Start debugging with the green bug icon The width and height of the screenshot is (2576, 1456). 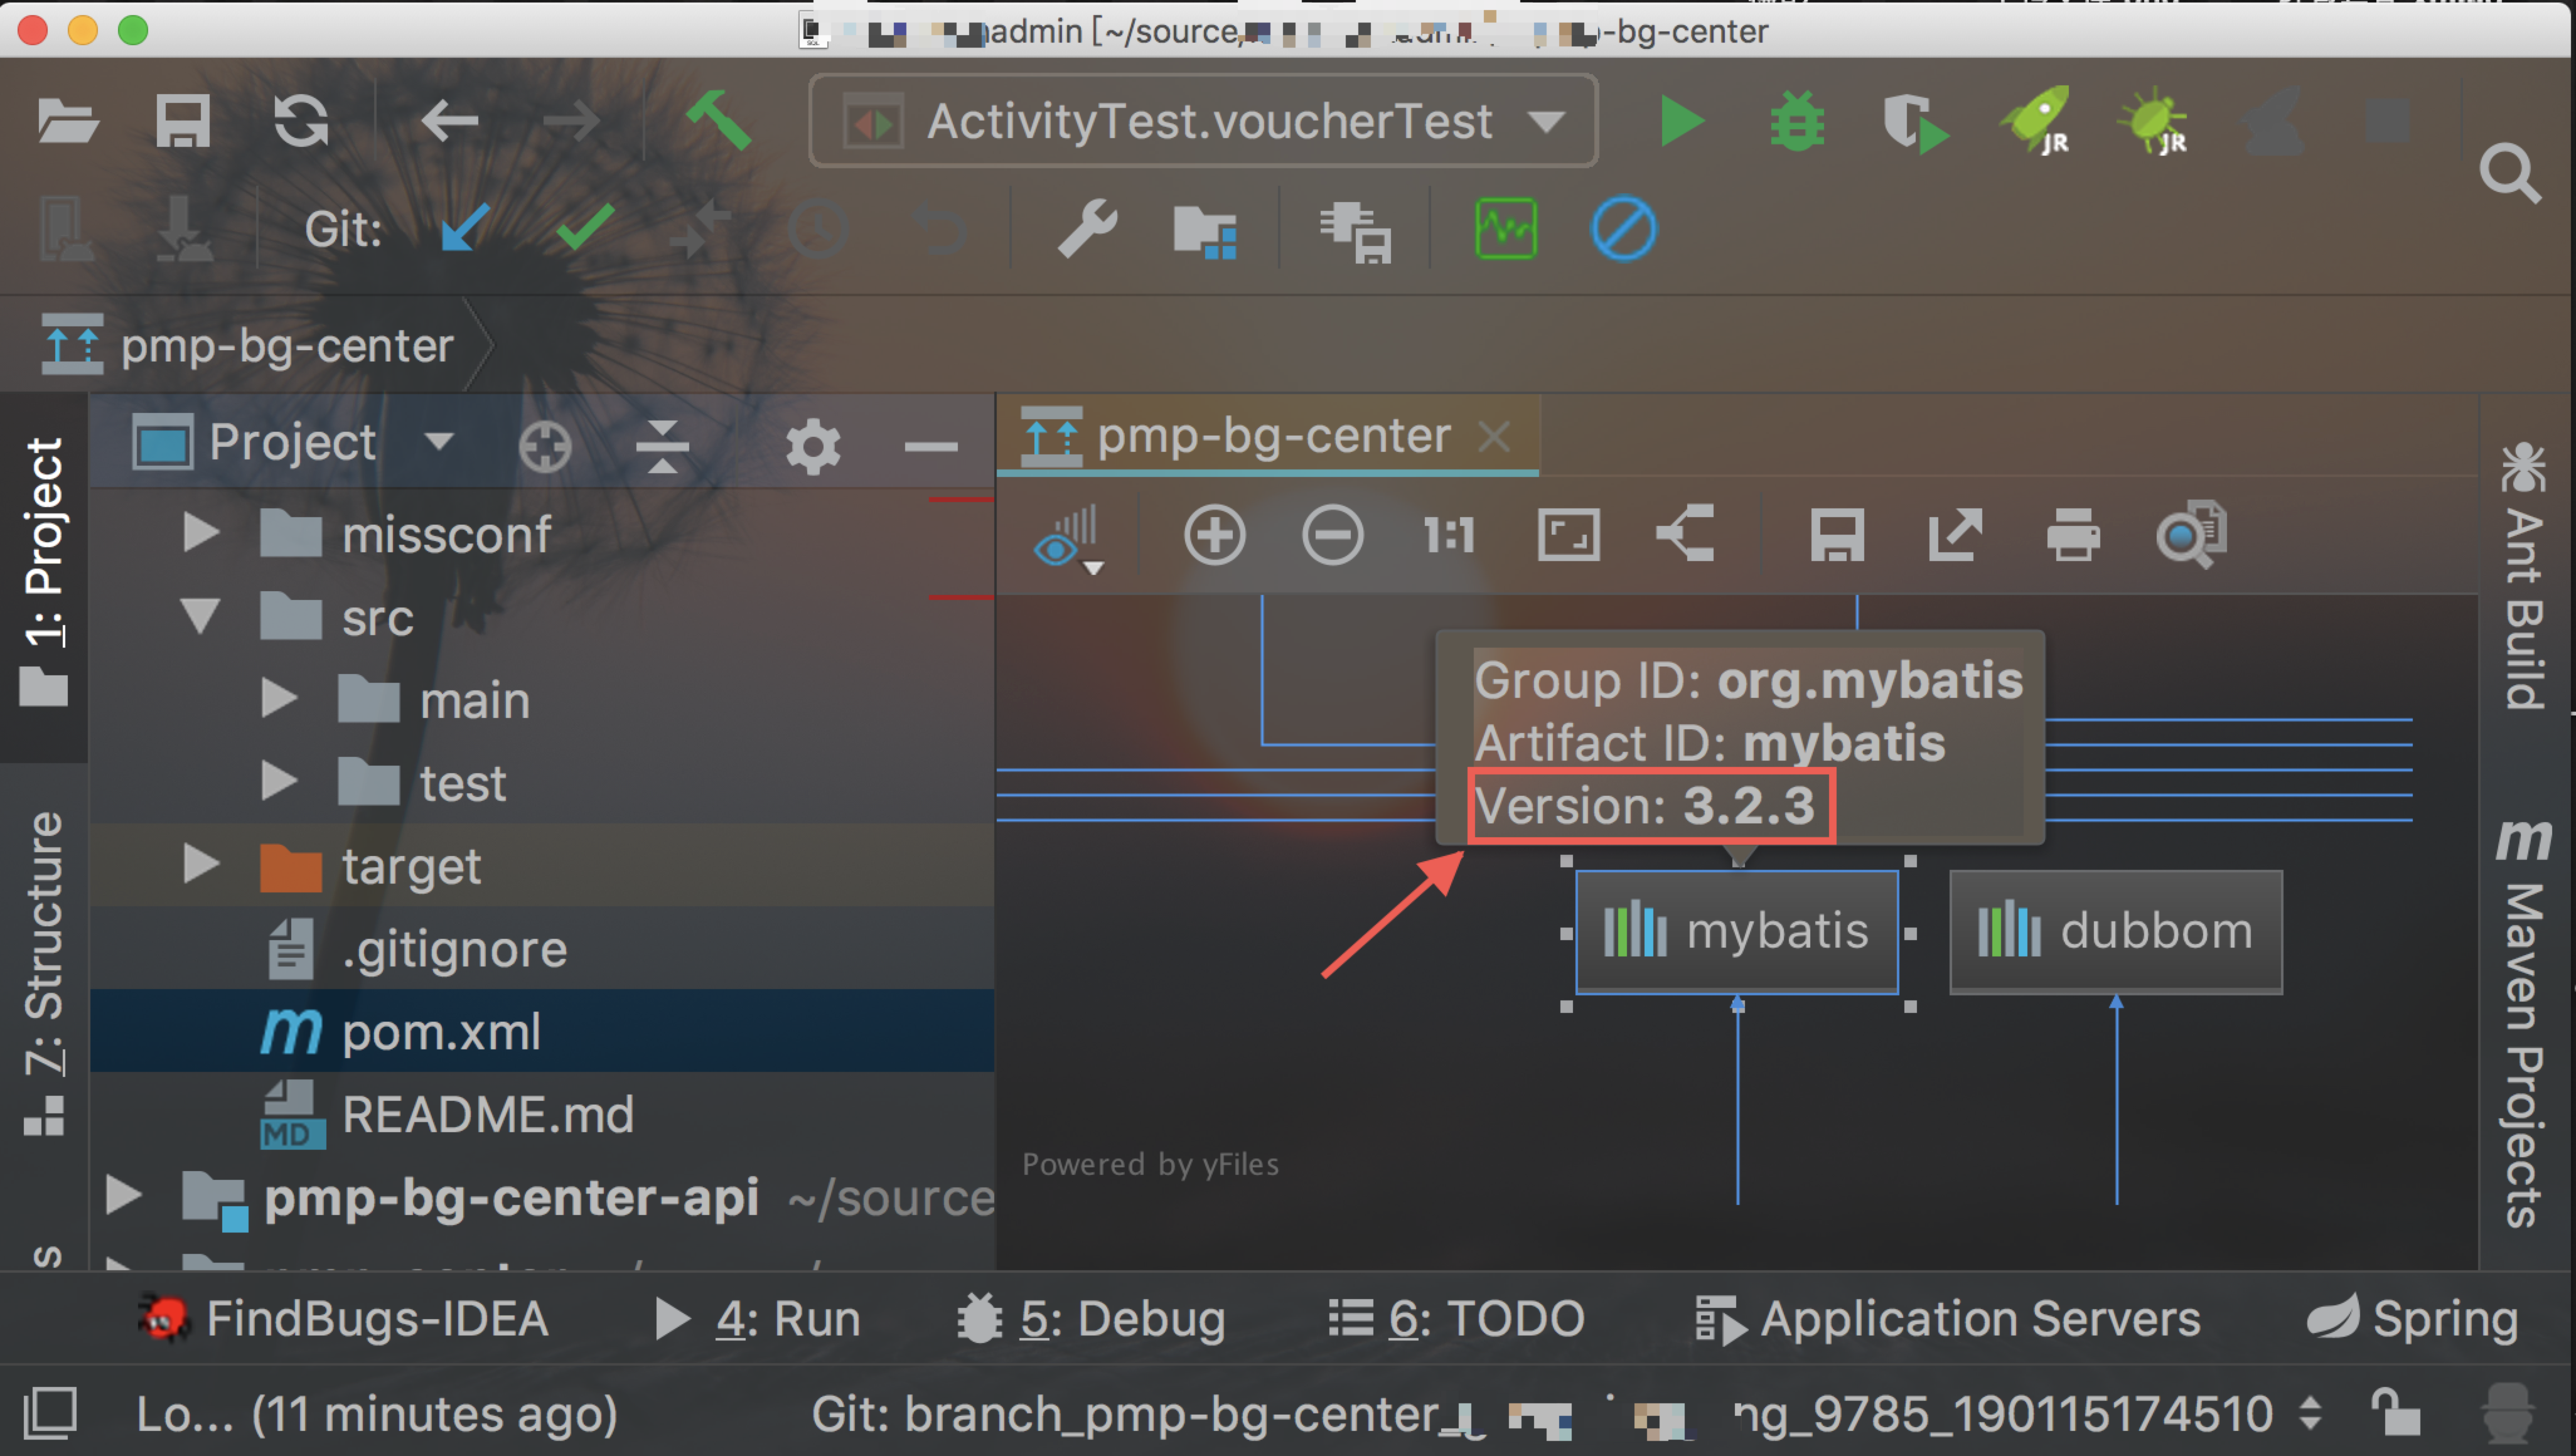pyautogui.click(x=1797, y=121)
